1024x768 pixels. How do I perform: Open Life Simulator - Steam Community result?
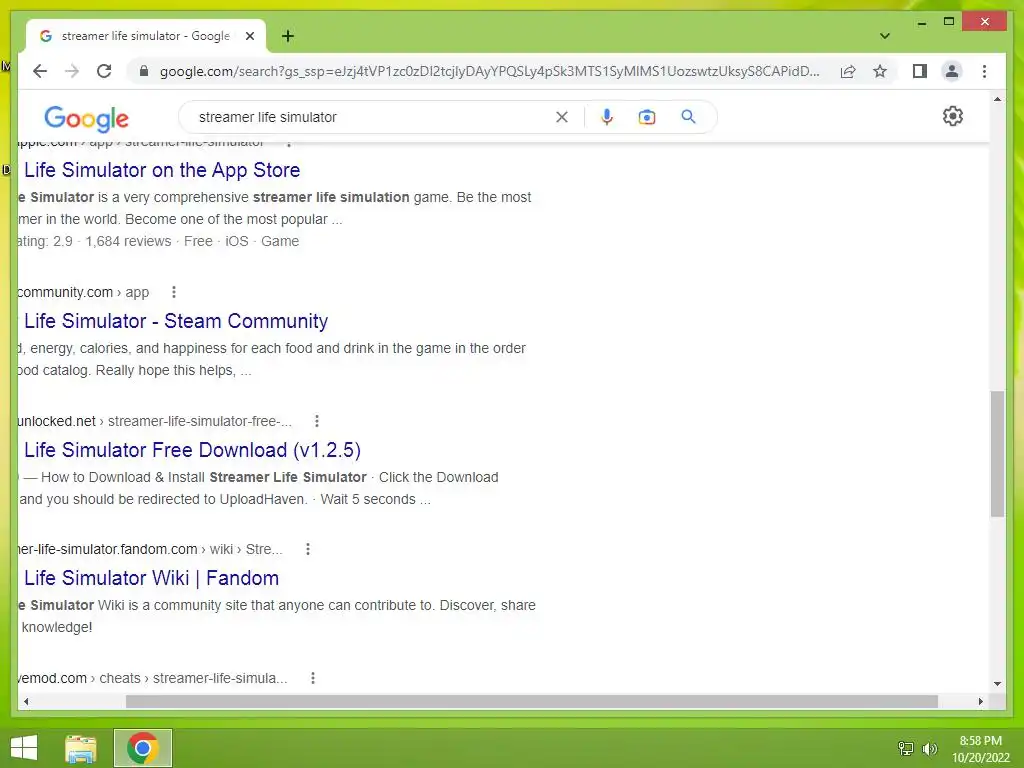pos(176,321)
